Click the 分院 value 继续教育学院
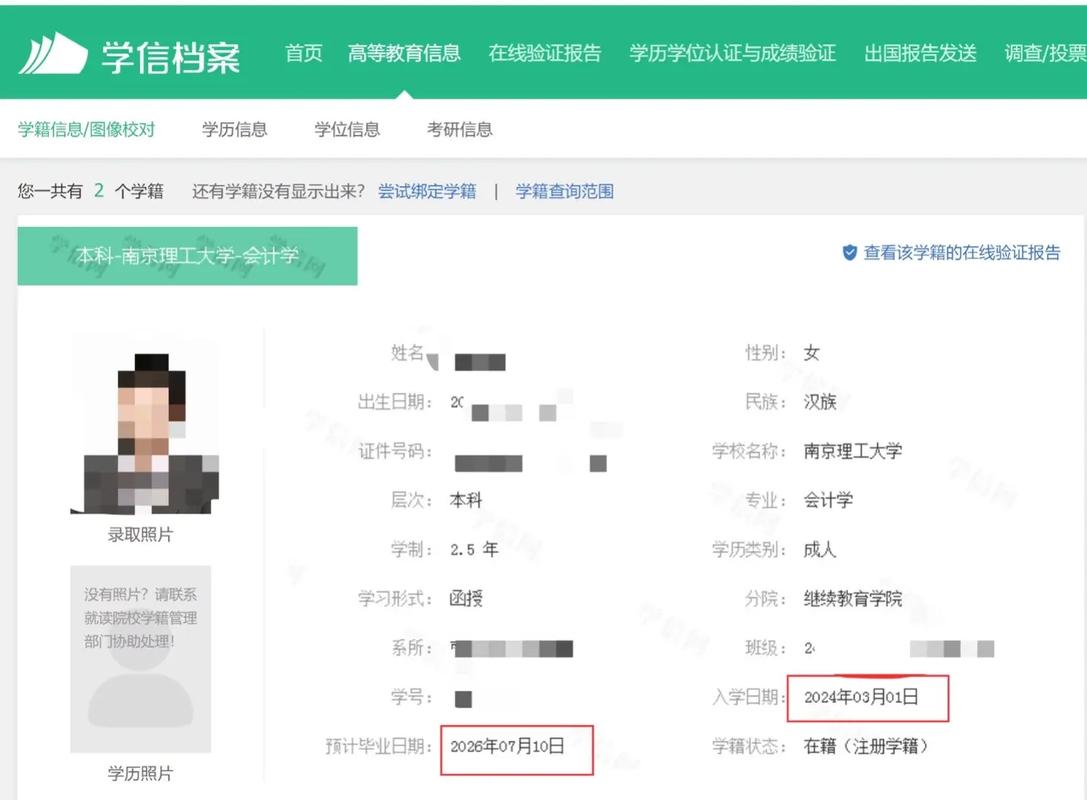This screenshot has width=1087, height=800. point(853,598)
